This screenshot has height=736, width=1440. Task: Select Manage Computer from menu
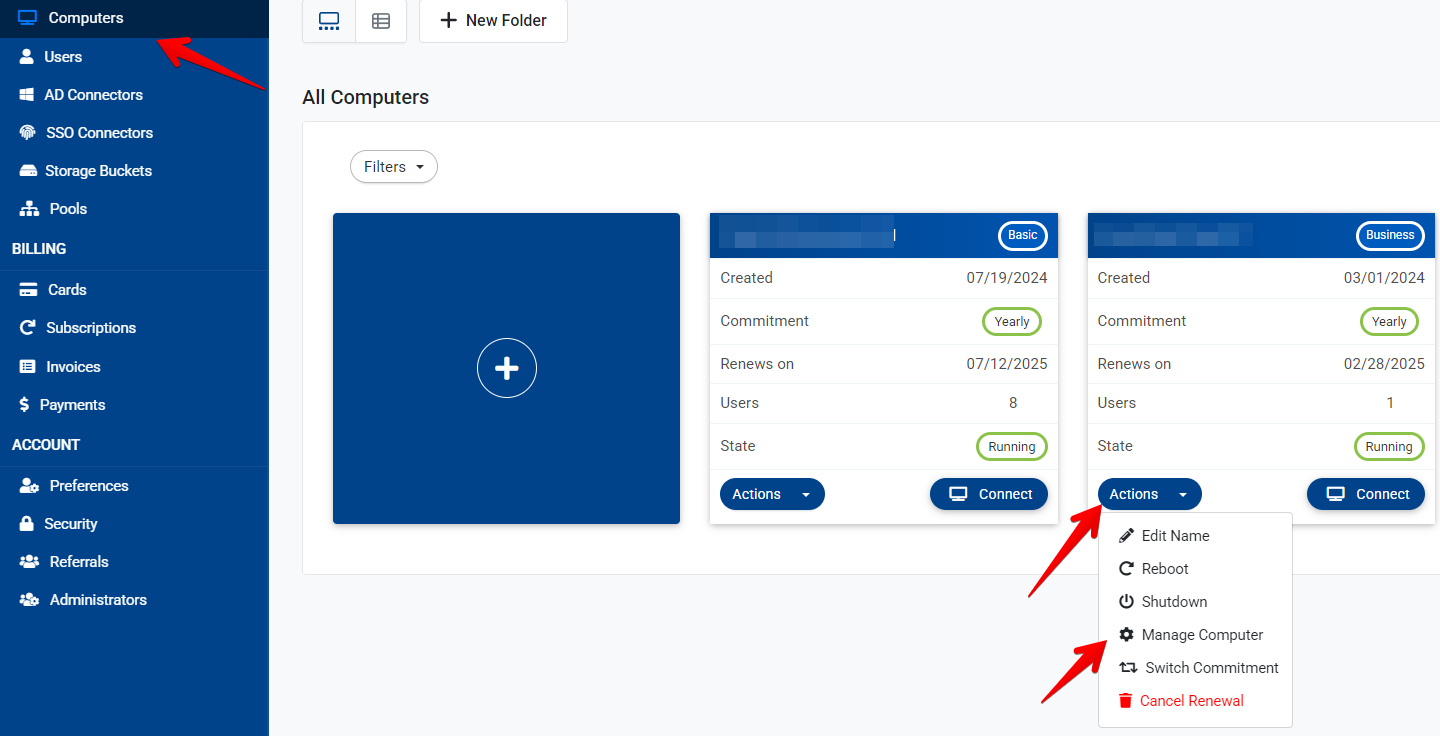pyautogui.click(x=1201, y=635)
